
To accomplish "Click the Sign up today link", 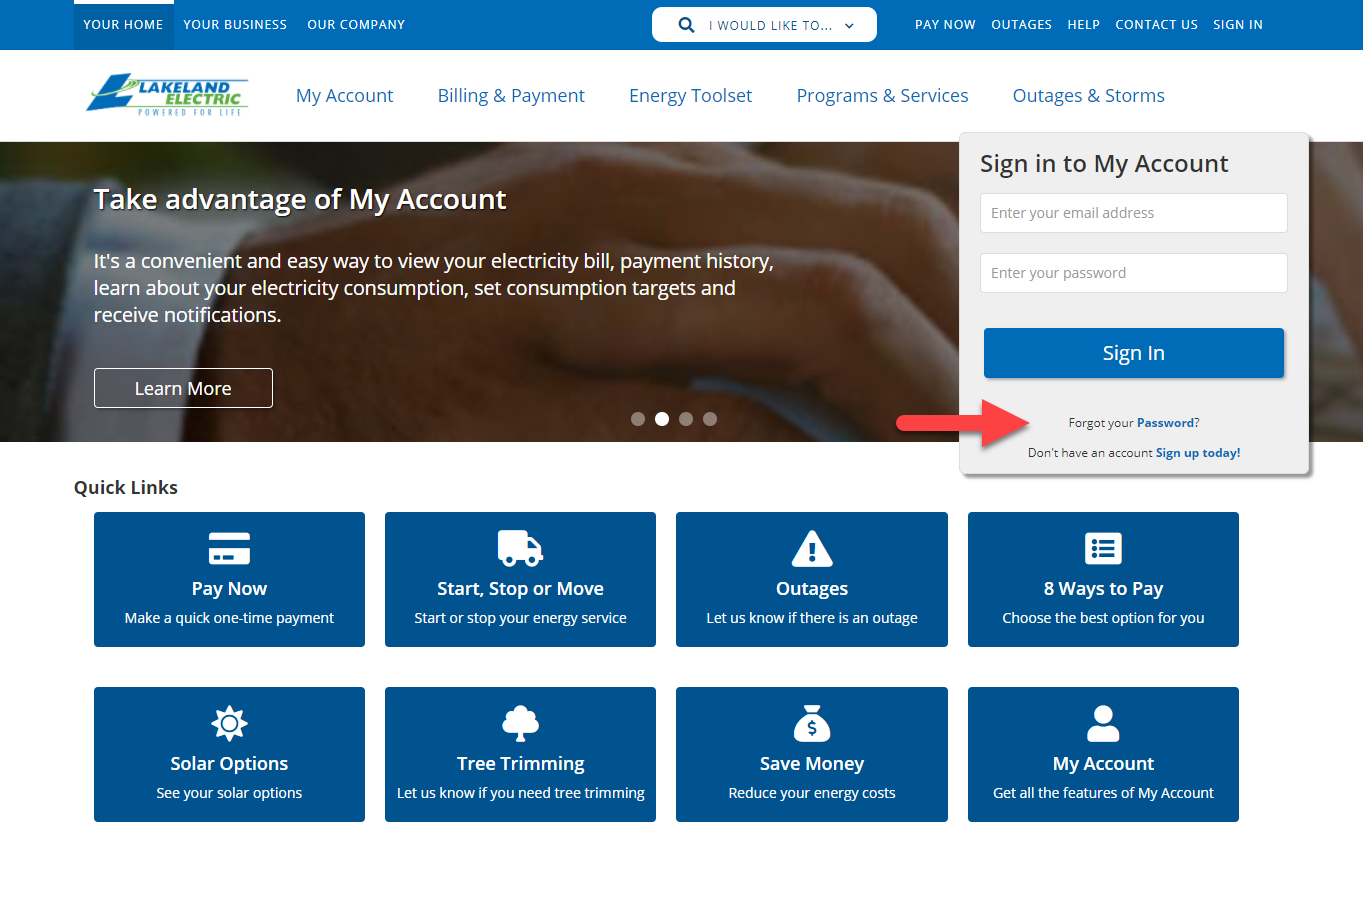I will click(x=1198, y=453).
